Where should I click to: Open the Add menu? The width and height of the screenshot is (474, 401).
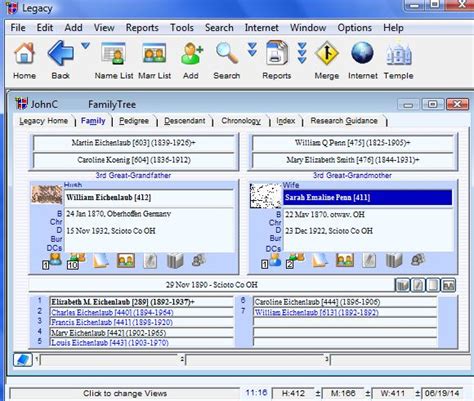pos(73,28)
